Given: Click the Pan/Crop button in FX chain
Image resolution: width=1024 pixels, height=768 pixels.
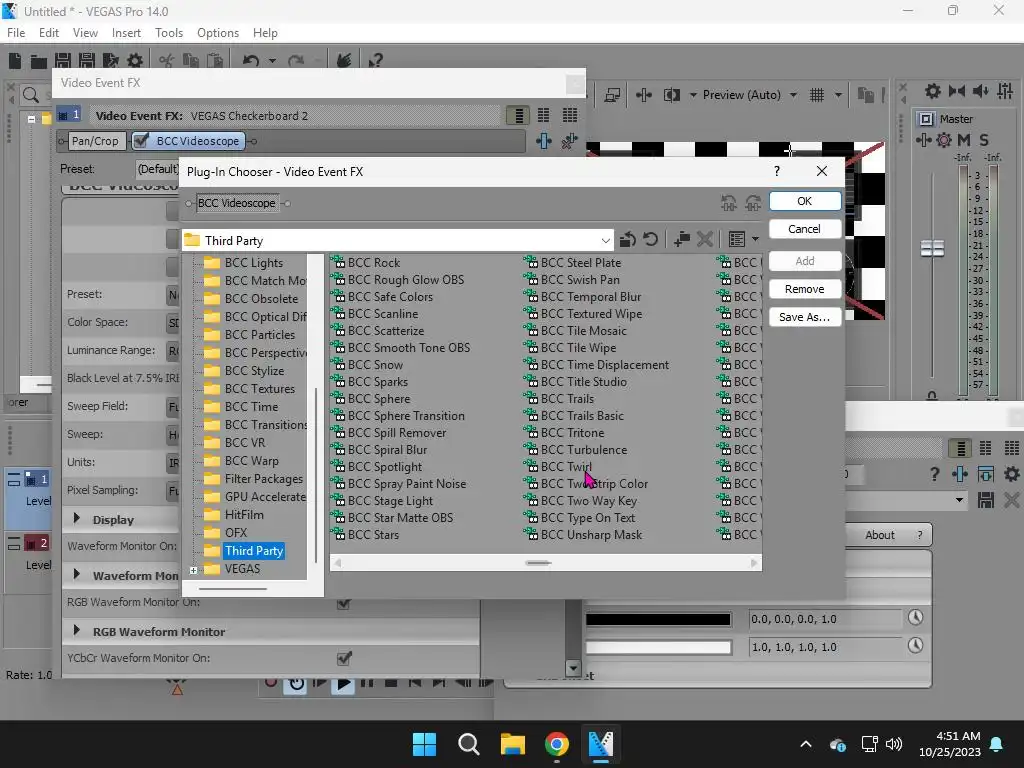Looking at the screenshot, I should coord(95,141).
